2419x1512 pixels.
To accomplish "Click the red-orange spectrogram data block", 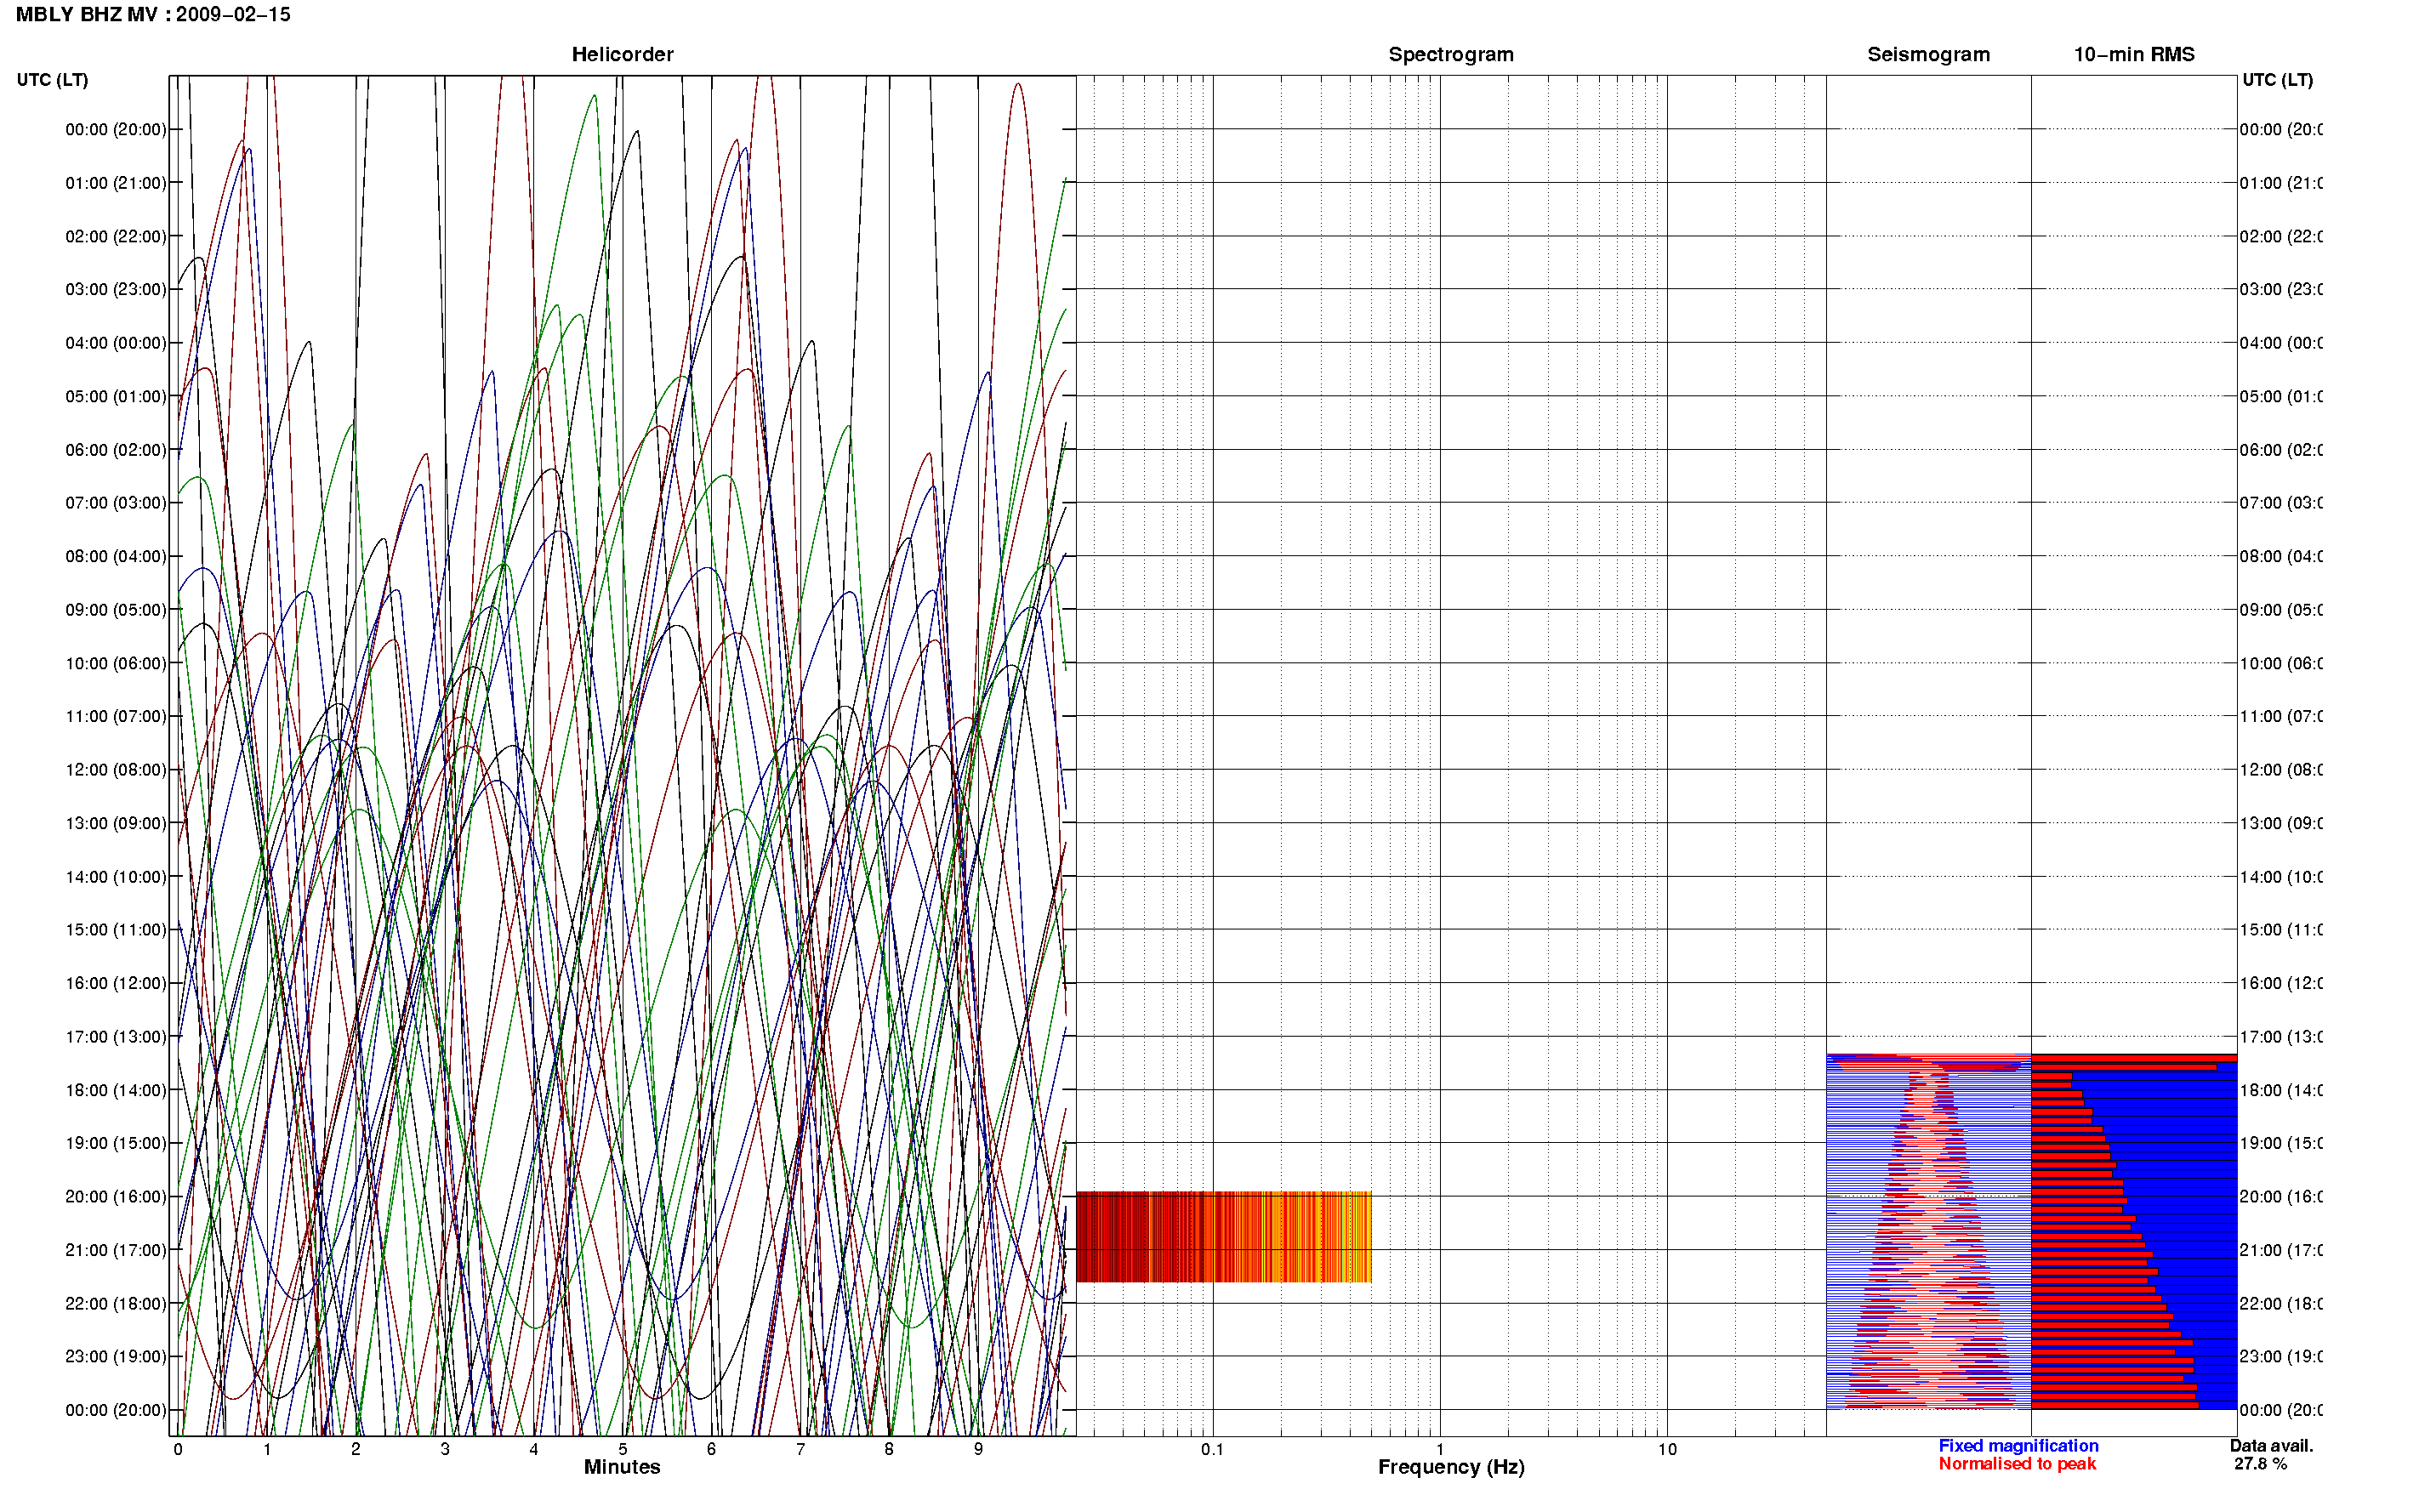I will pyautogui.click(x=1223, y=1237).
